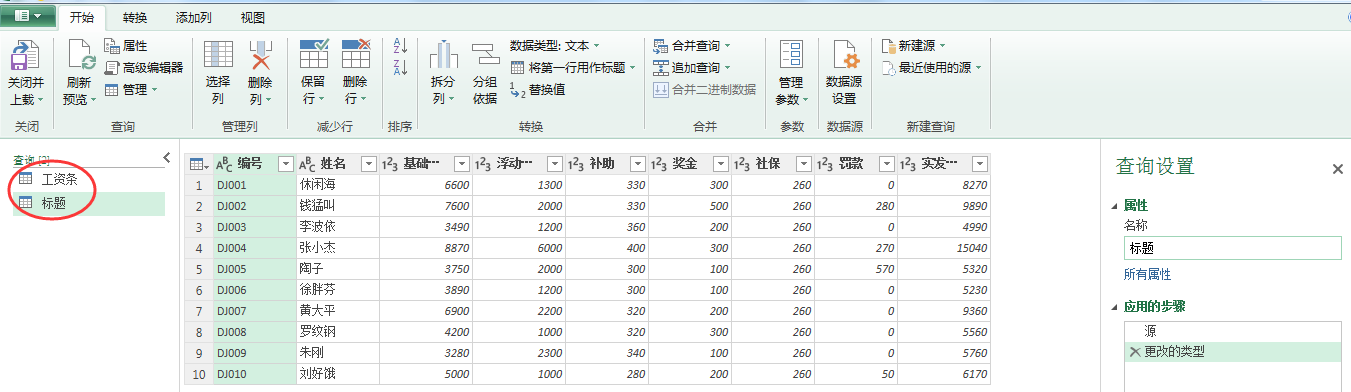Click Combine Binaries (合并二进制数据)

pyautogui.click(x=705, y=90)
